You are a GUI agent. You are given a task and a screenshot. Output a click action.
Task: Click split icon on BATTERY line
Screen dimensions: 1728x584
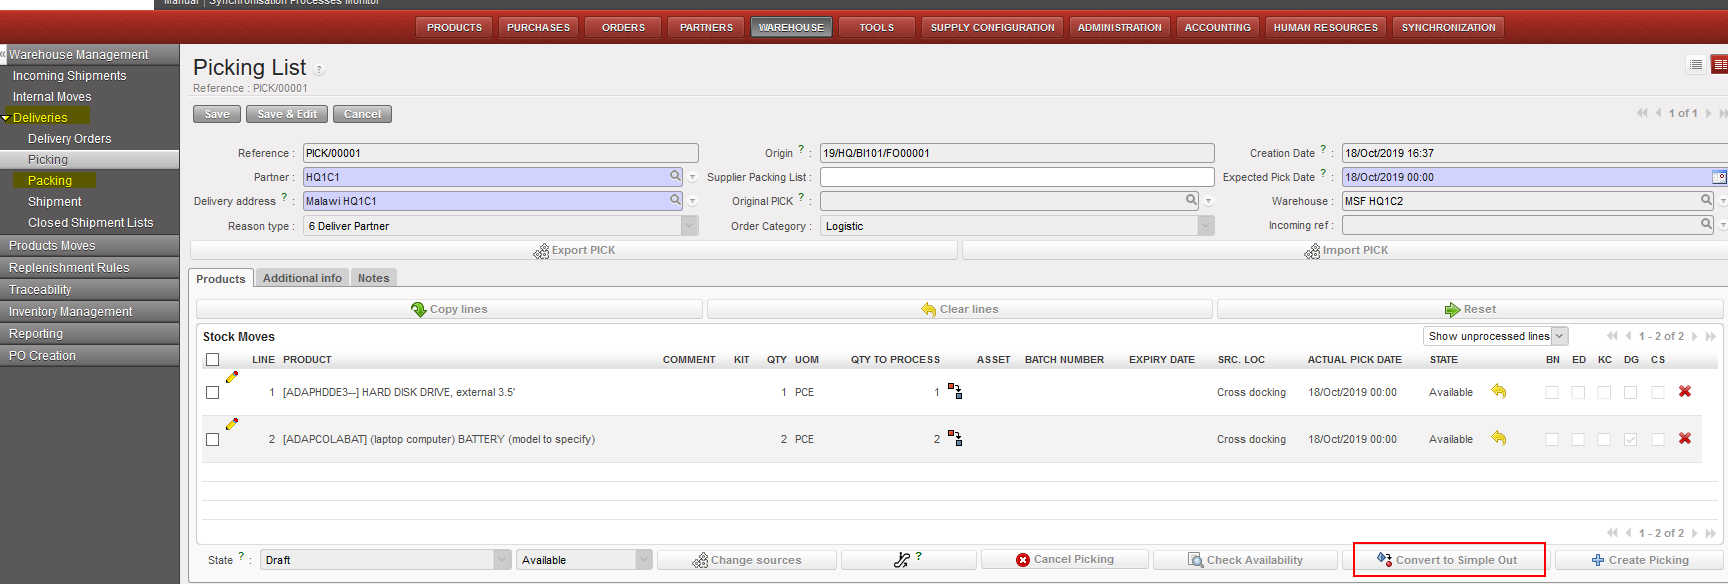955,438
